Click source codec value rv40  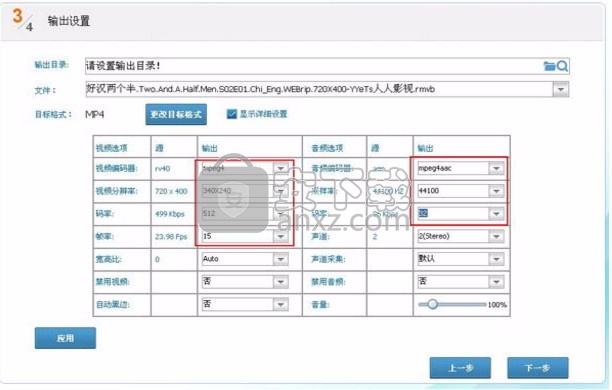point(162,169)
